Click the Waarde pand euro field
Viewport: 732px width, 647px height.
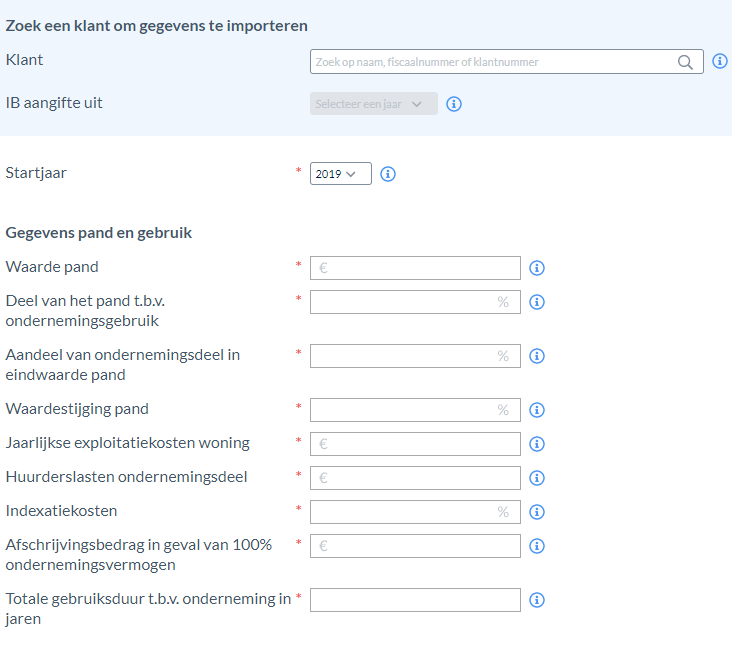[415, 268]
